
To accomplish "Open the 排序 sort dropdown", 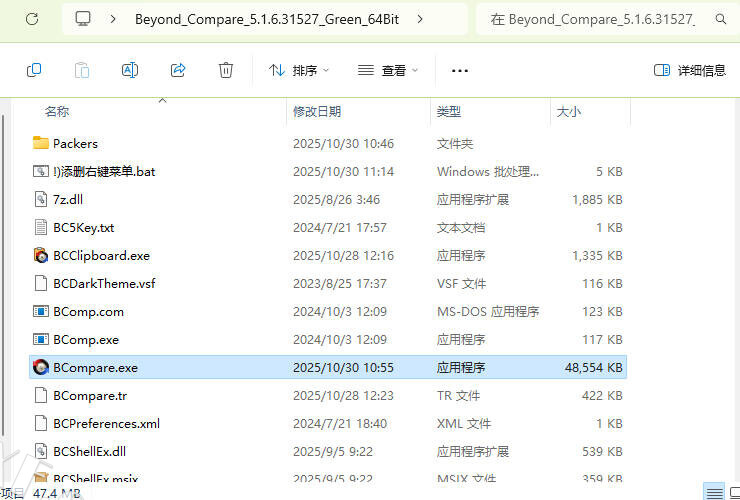I will [x=298, y=70].
